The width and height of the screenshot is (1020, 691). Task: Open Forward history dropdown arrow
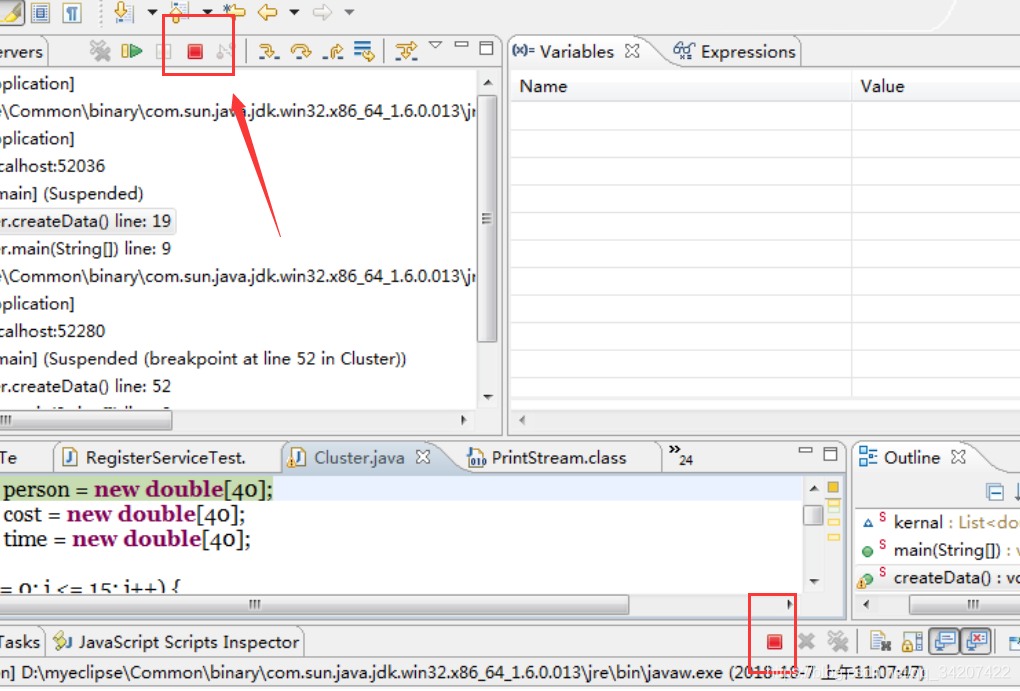pos(349,12)
